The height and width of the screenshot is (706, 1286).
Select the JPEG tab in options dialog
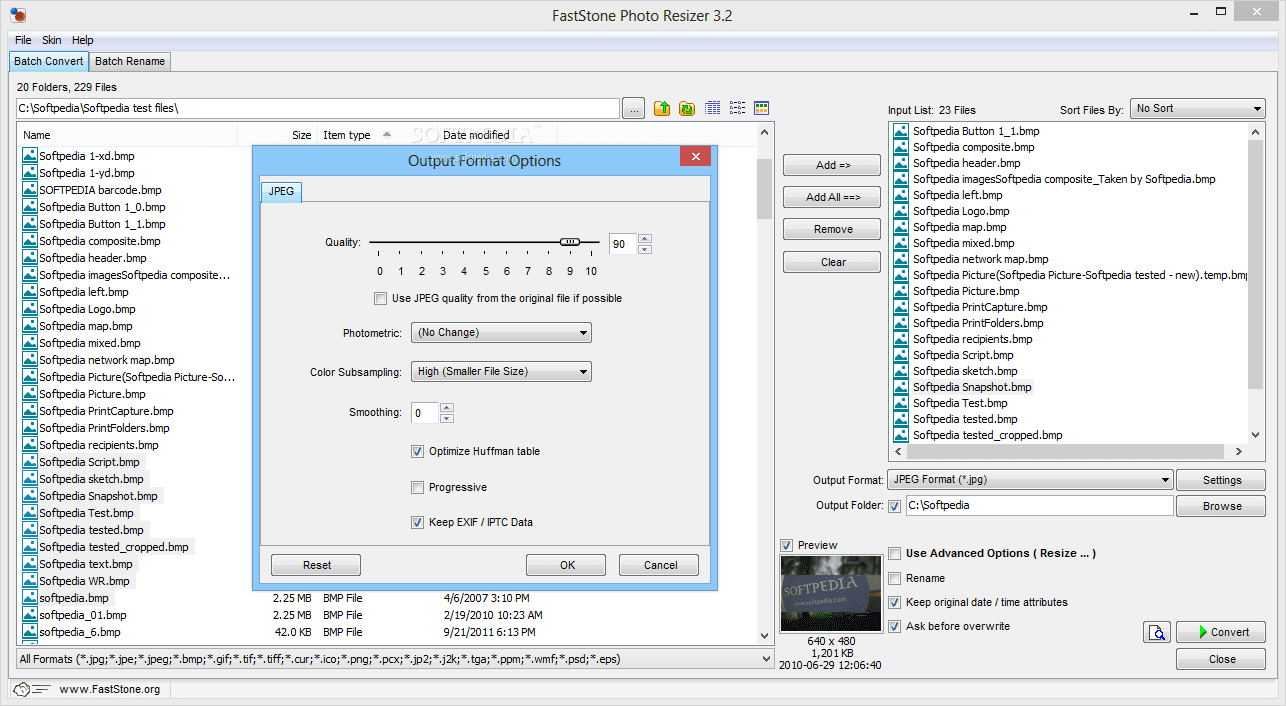pos(281,191)
